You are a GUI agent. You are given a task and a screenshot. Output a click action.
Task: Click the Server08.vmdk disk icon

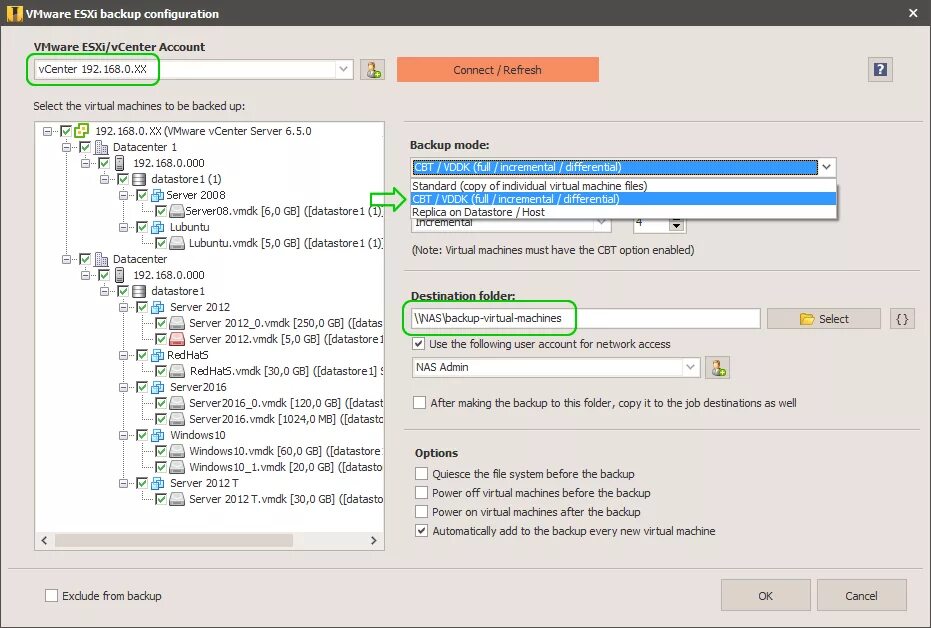tap(176, 211)
